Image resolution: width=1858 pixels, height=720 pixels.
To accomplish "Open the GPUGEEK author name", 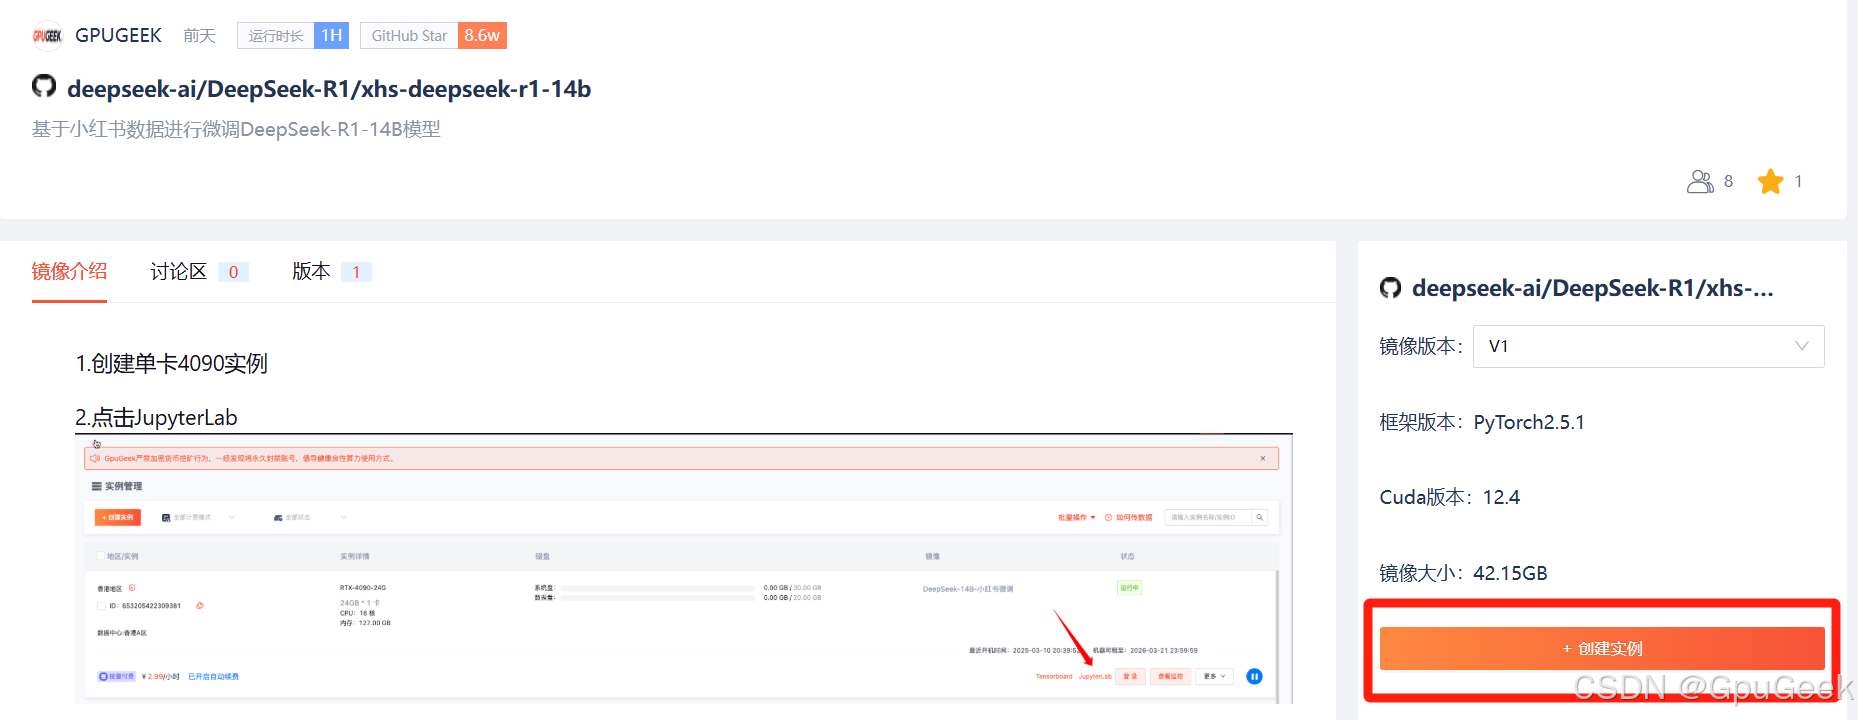I will pyautogui.click(x=118, y=36).
